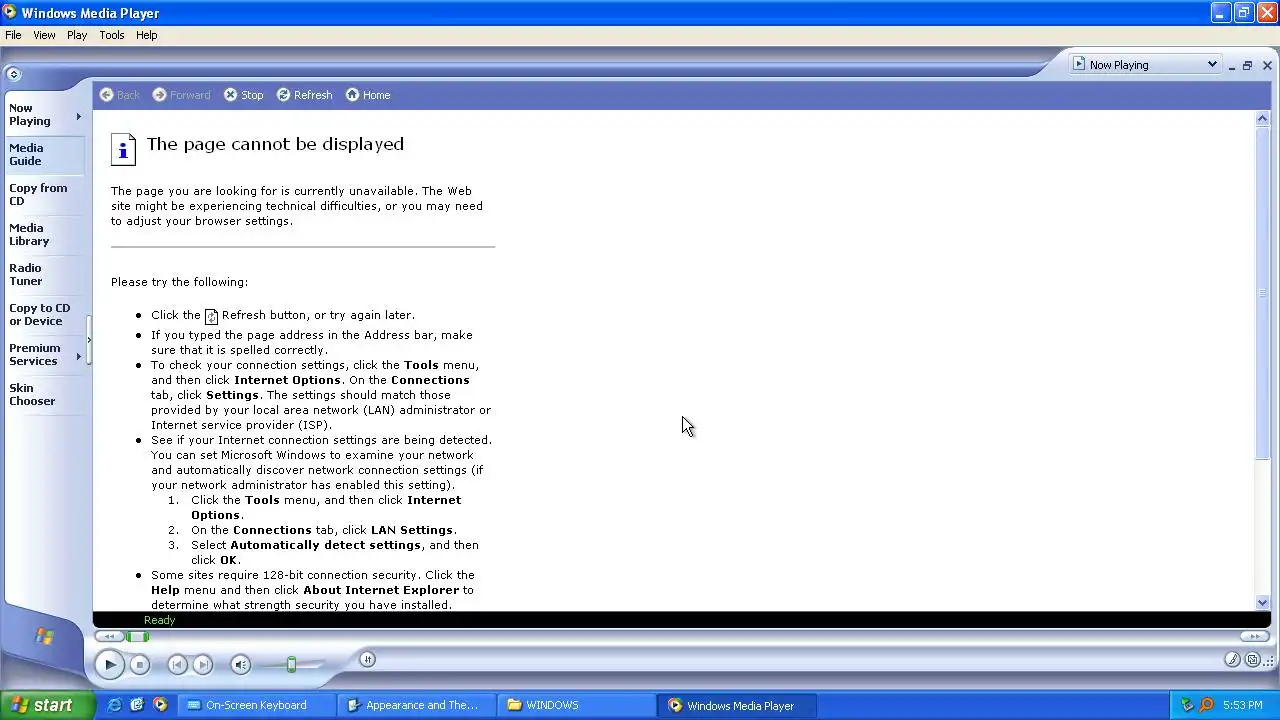Image resolution: width=1280 pixels, height=720 pixels.
Task: Click the skin mode paintbrush icon
Action: point(1233,659)
